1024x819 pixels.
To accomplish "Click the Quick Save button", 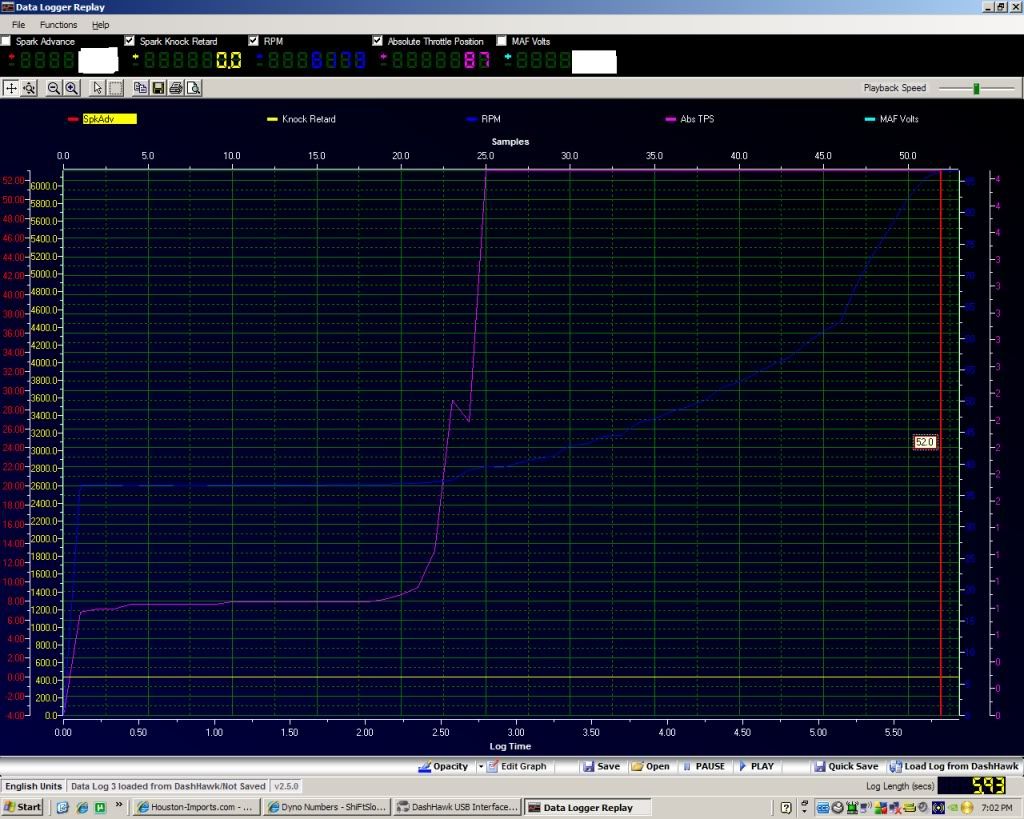I will (846, 766).
